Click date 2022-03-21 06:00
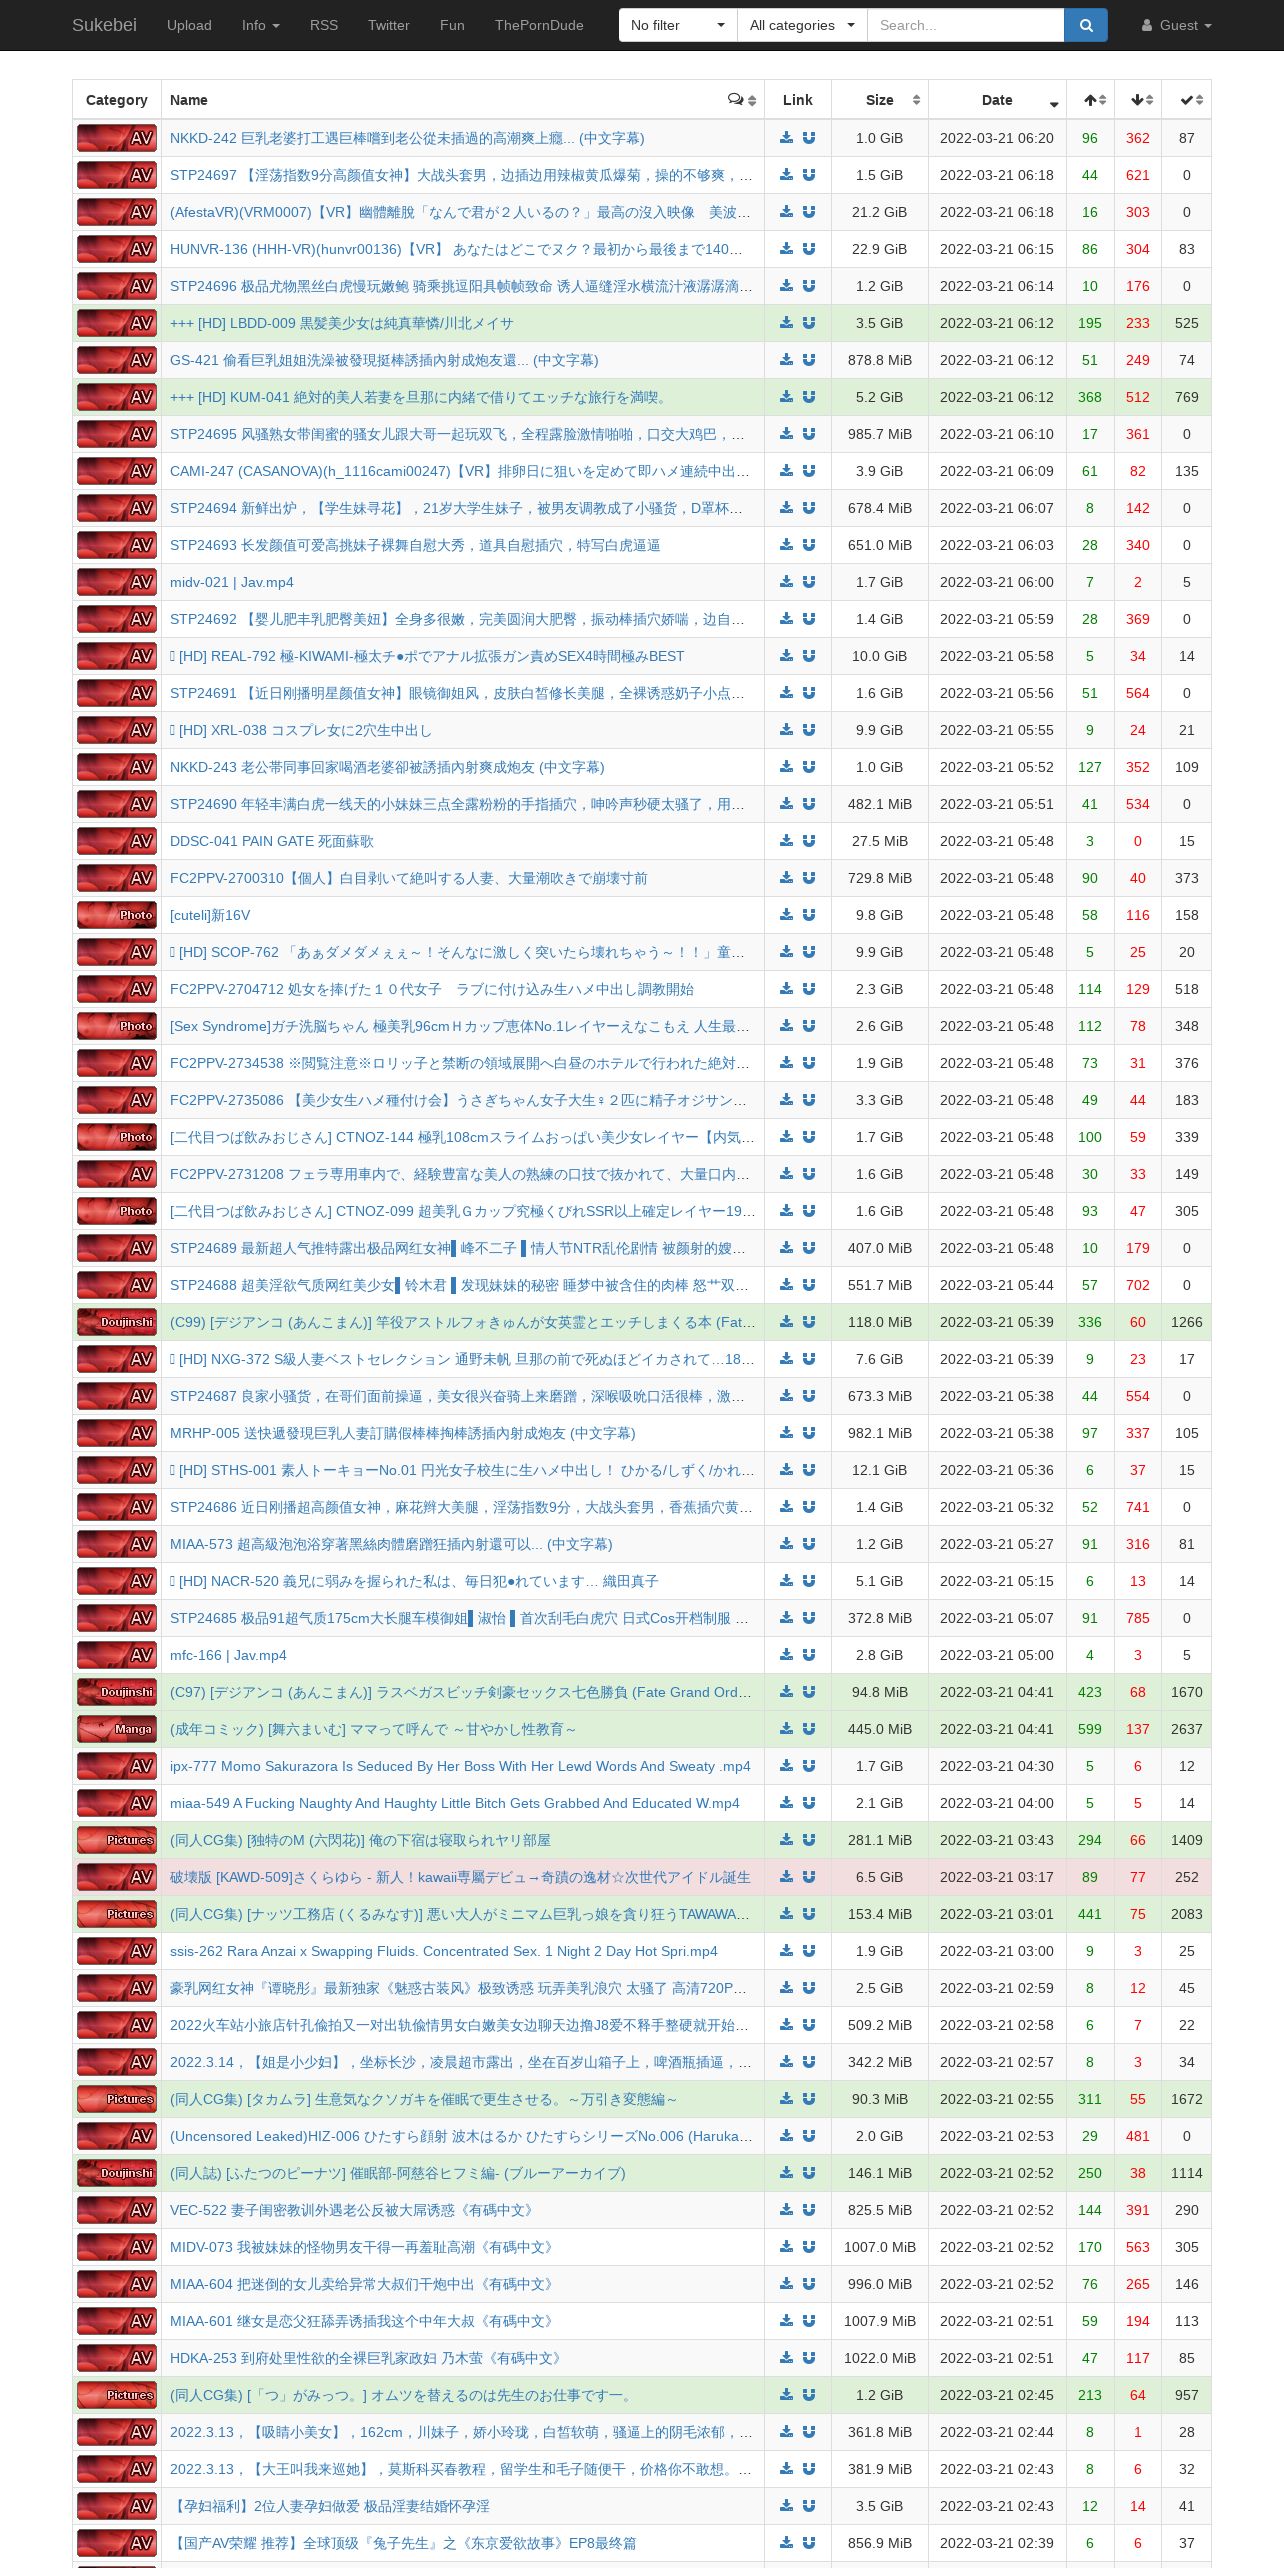This screenshot has width=1284, height=2568. 997,582
